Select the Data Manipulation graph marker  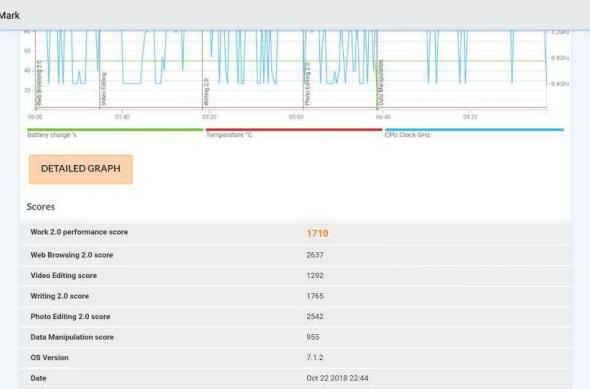[x=381, y=83]
